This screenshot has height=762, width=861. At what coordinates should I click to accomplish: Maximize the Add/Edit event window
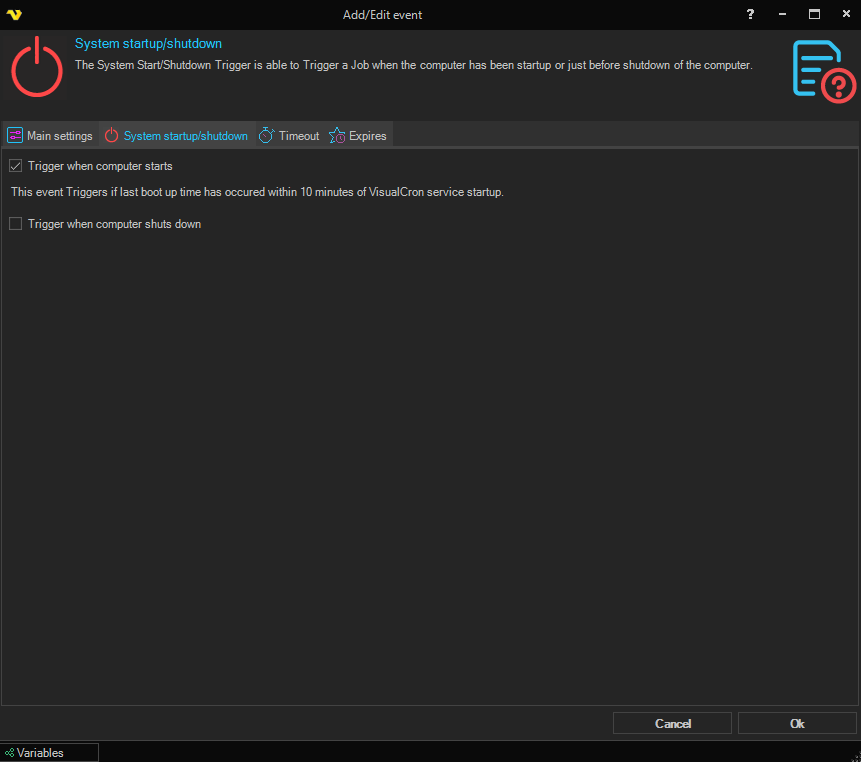[814, 14]
